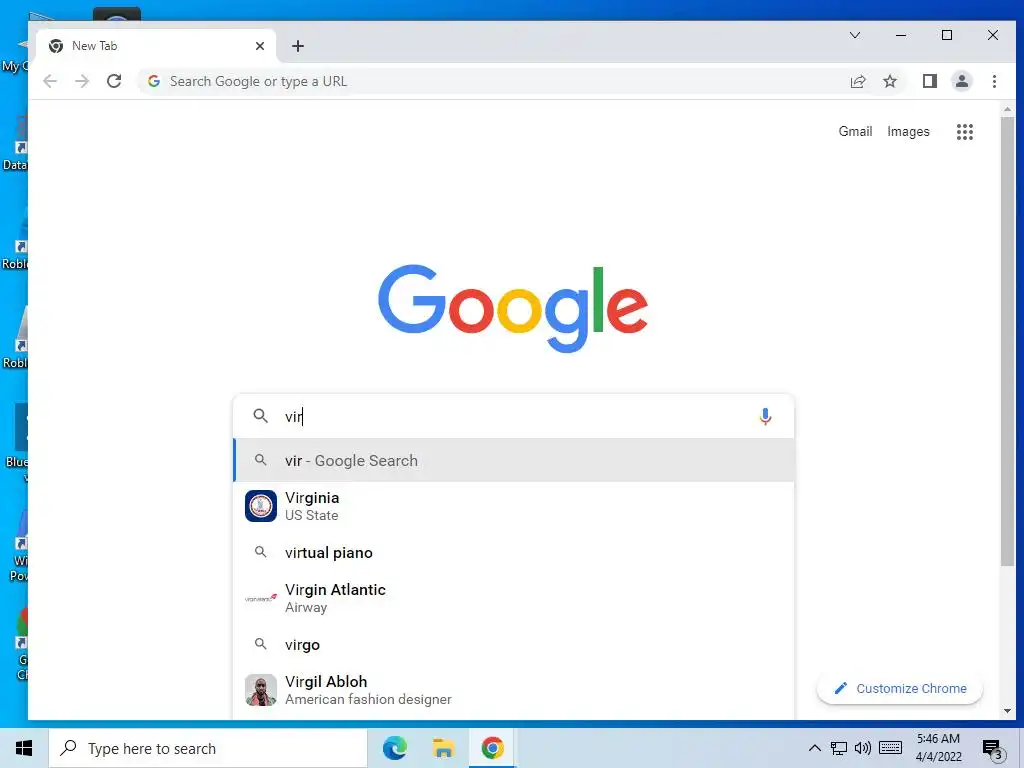Click the search icon beside 'virtual piano'

pos(261,552)
